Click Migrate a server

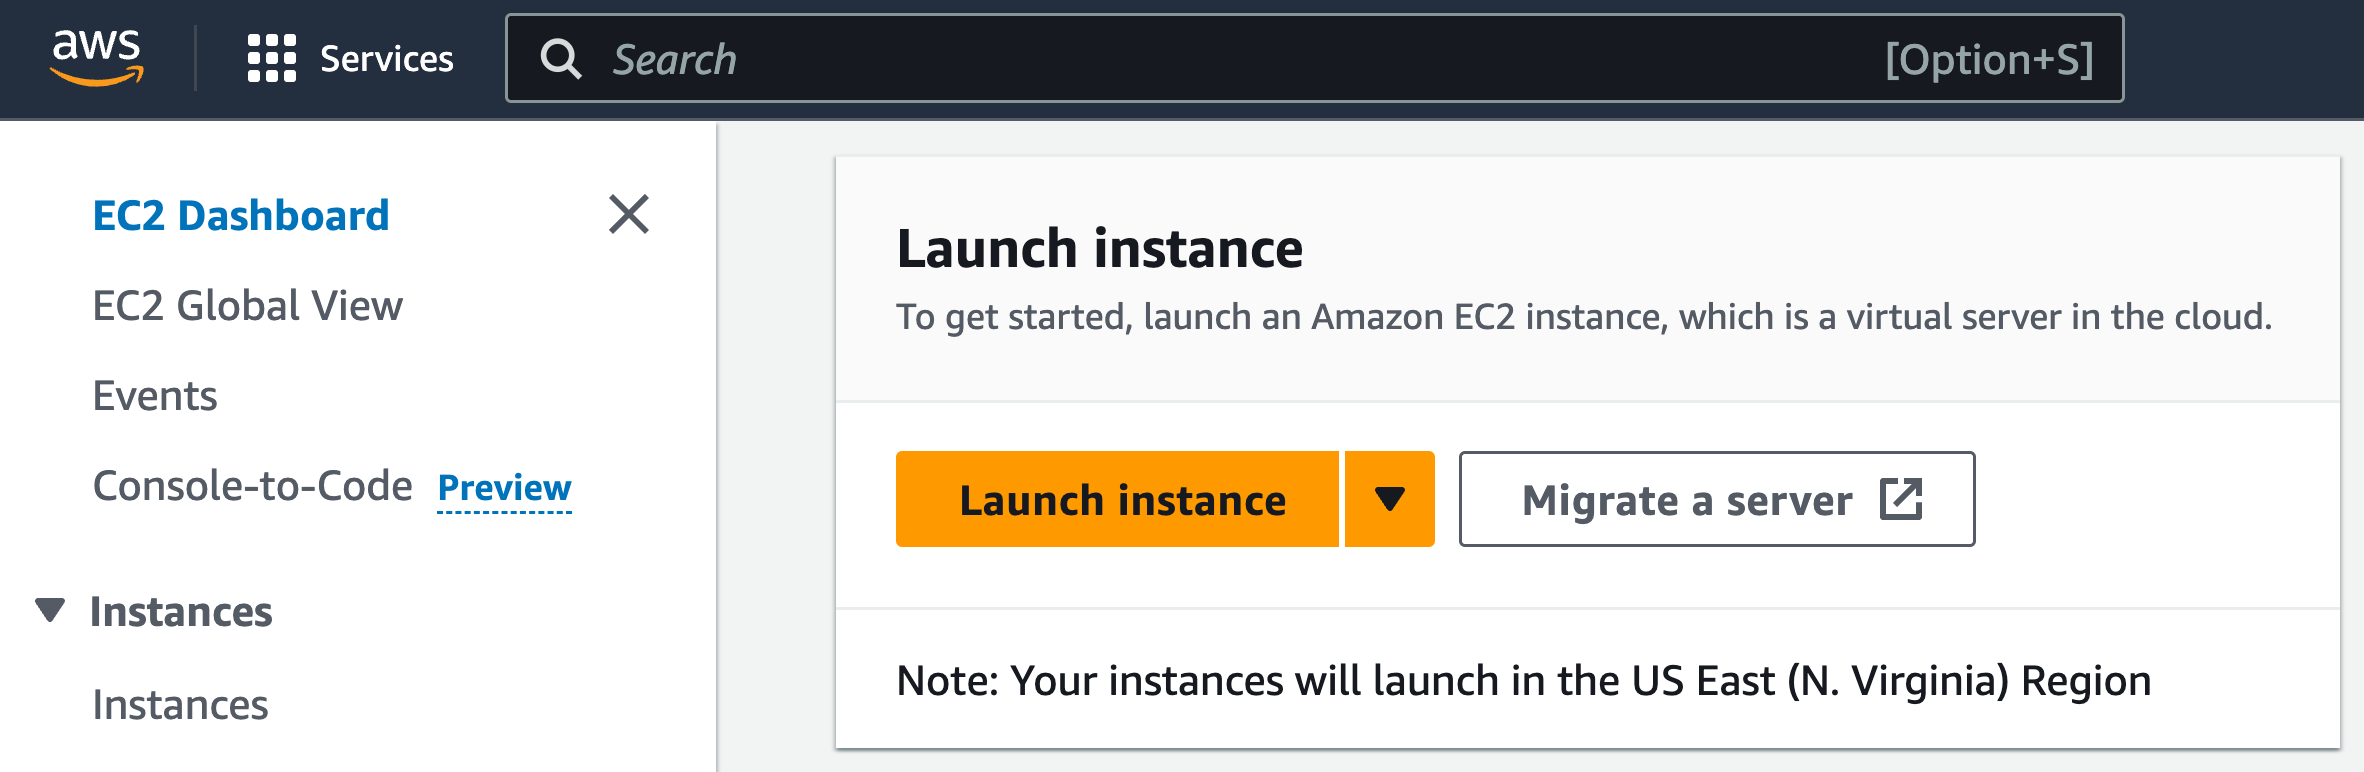pos(1686,500)
